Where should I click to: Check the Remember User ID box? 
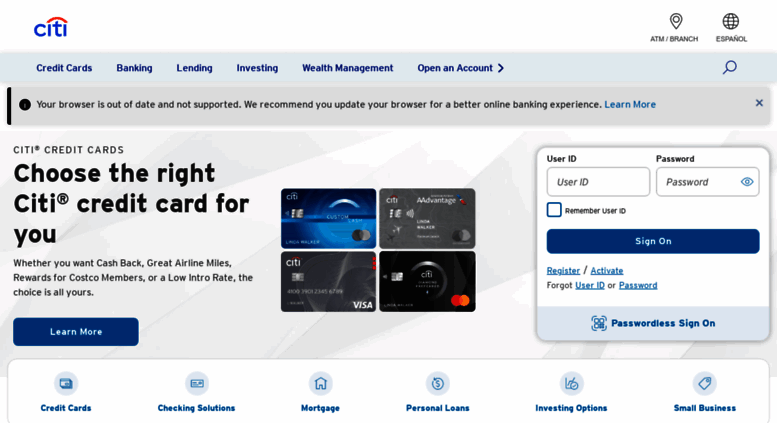(x=554, y=210)
